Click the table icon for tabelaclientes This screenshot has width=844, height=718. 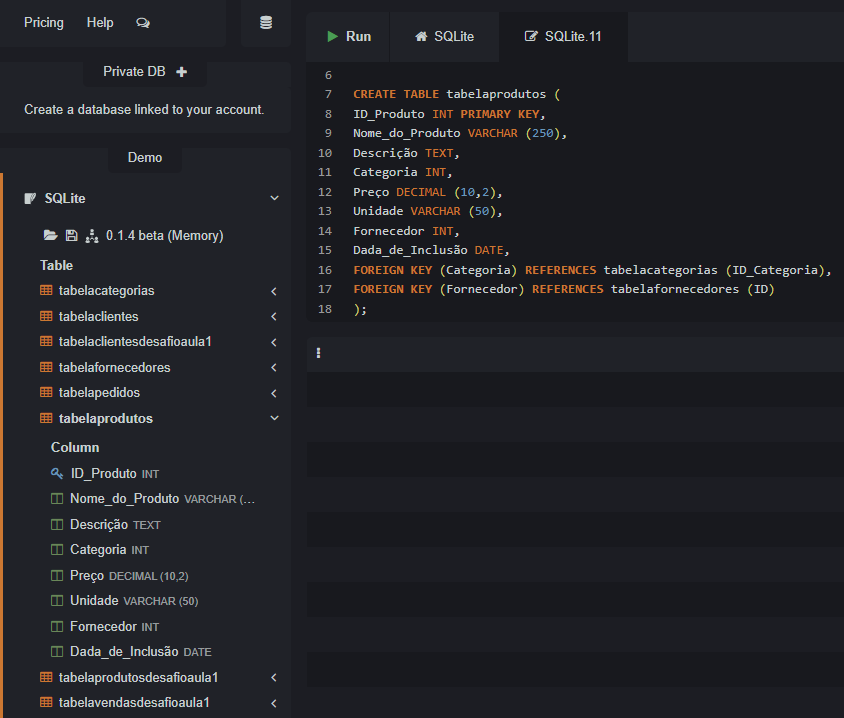(46, 316)
